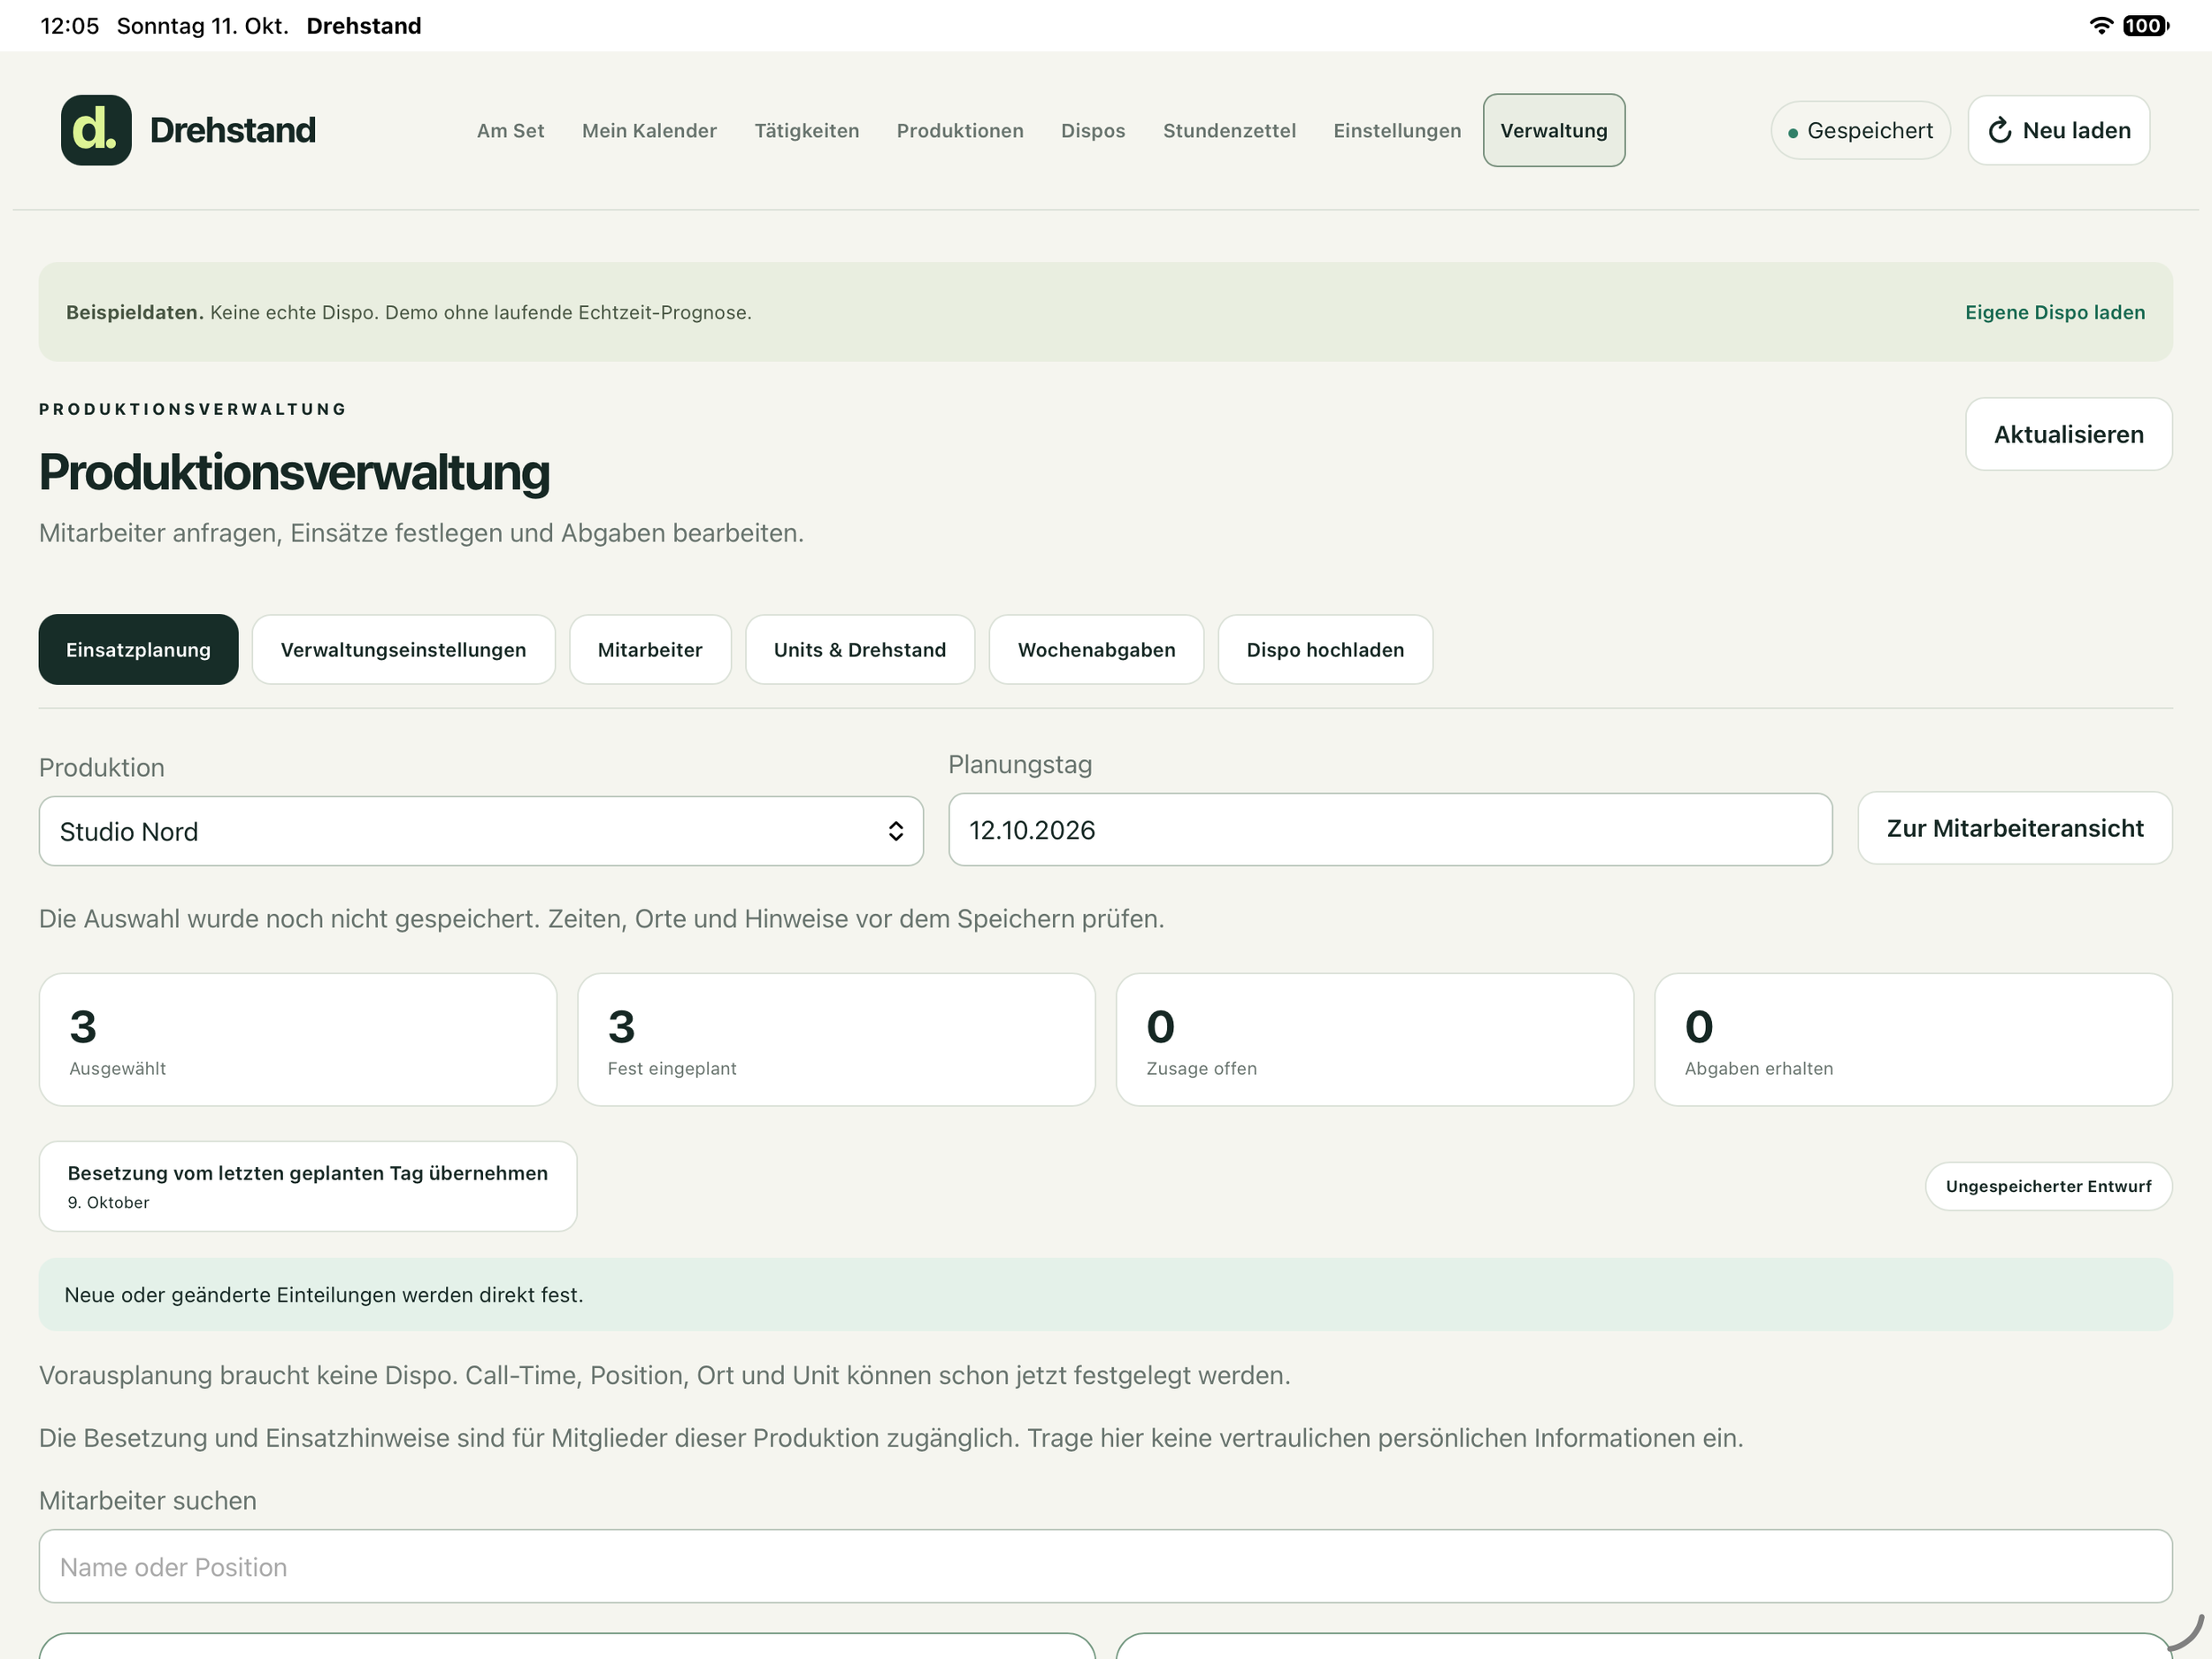Click the Gespeichert status pill

click(1860, 130)
